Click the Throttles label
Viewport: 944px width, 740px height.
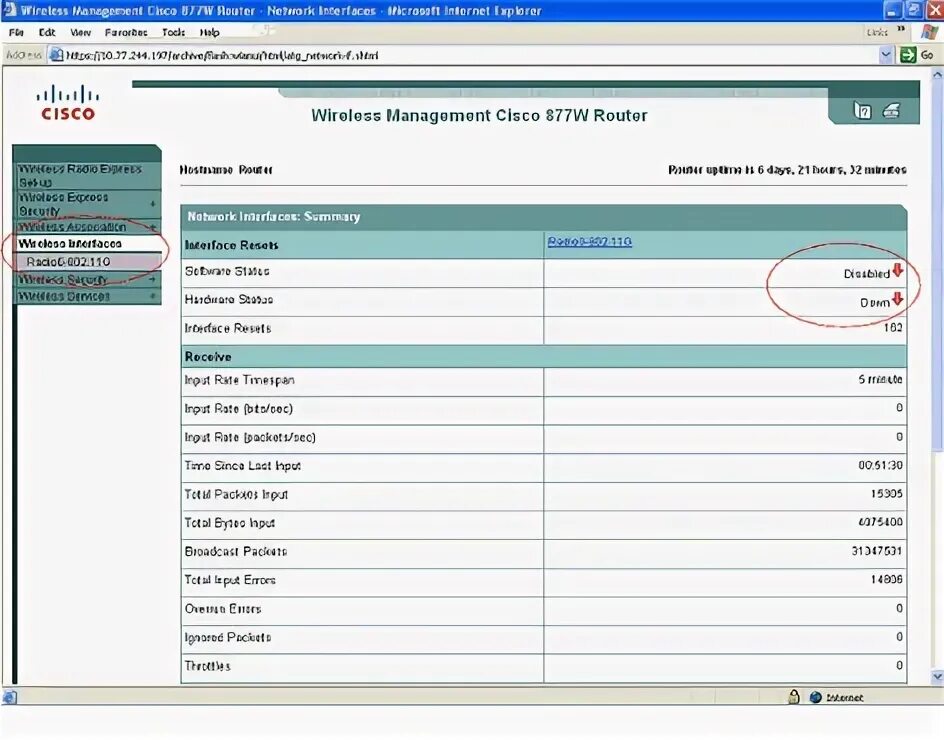[207, 666]
